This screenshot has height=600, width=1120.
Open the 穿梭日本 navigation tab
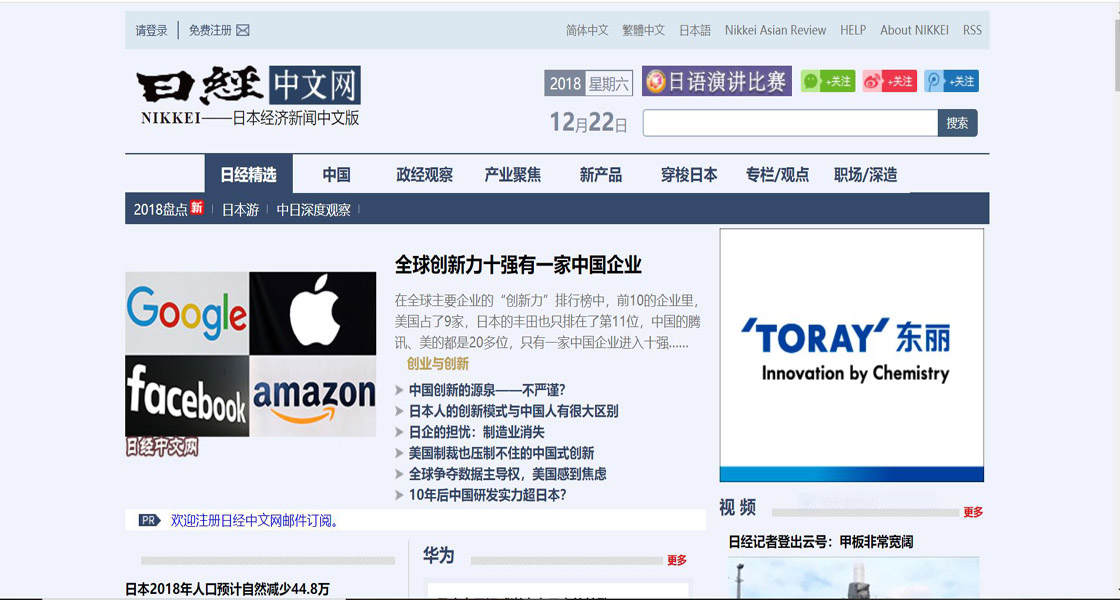(x=689, y=174)
